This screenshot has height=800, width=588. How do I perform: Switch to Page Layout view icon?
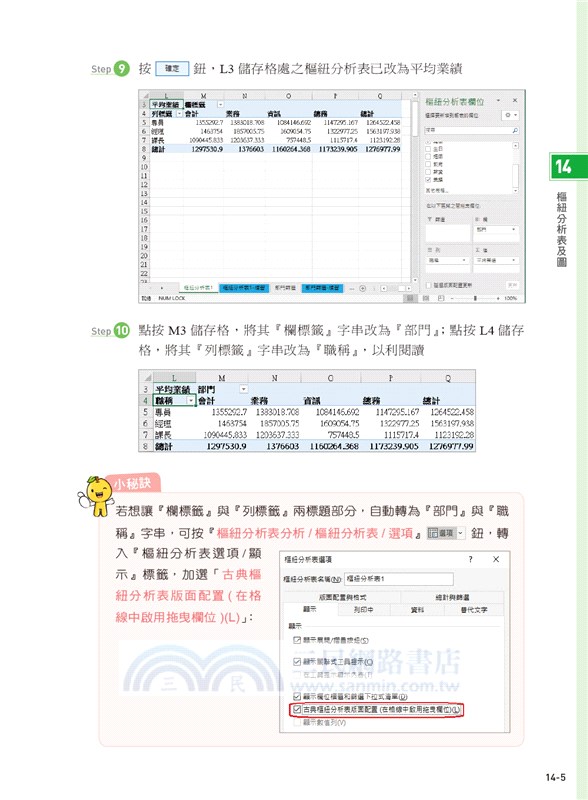click(x=426, y=298)
